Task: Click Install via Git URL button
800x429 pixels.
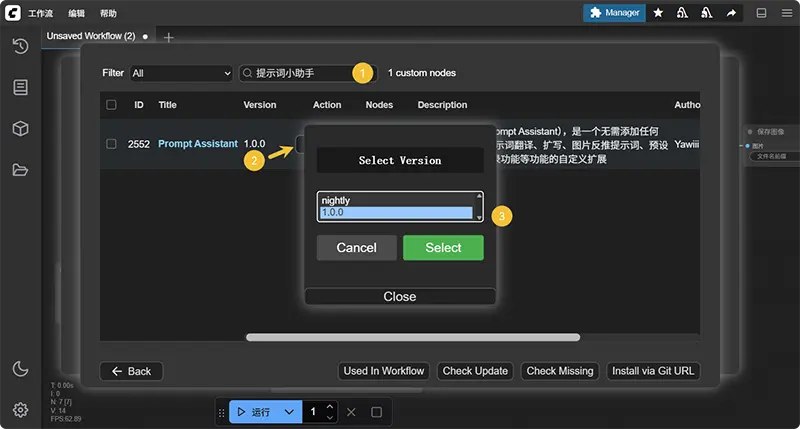Action: [x=653, y=371]
